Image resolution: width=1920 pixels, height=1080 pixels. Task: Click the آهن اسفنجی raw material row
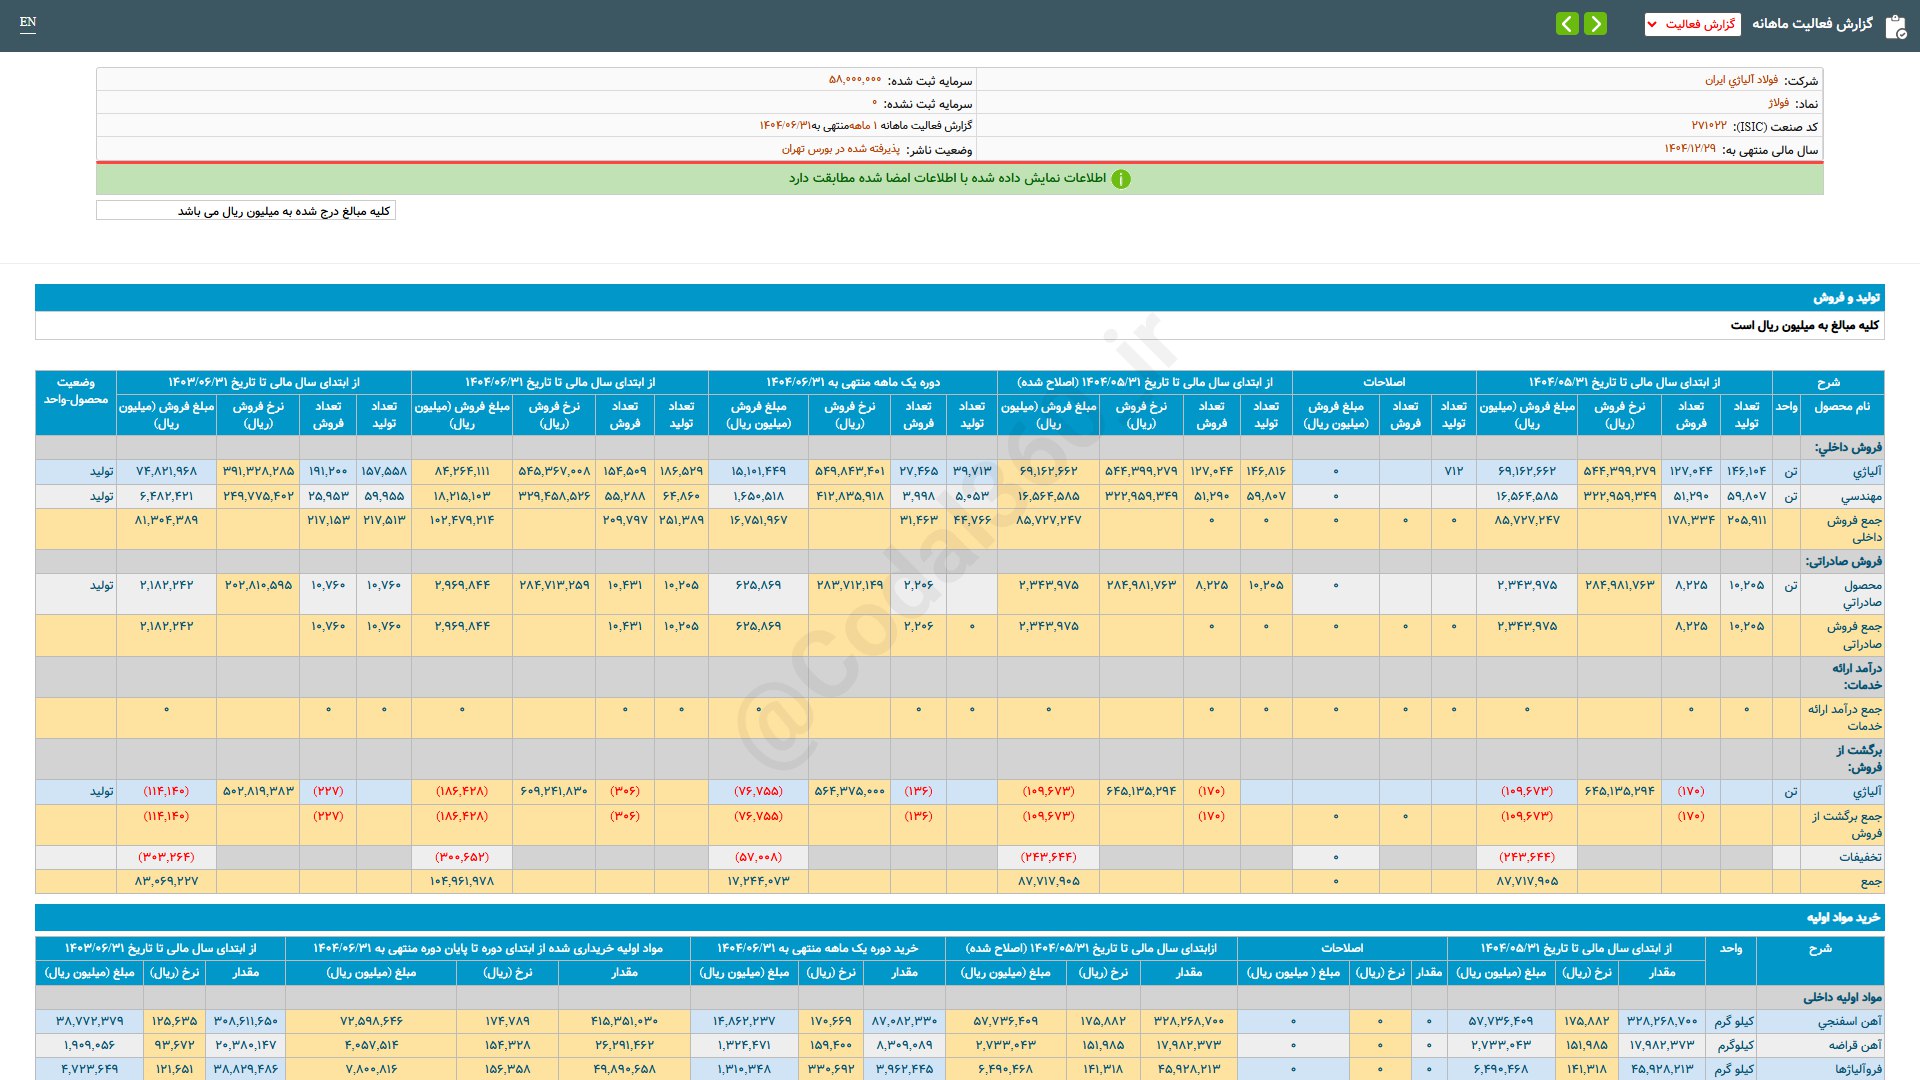pos(1849,1021)
